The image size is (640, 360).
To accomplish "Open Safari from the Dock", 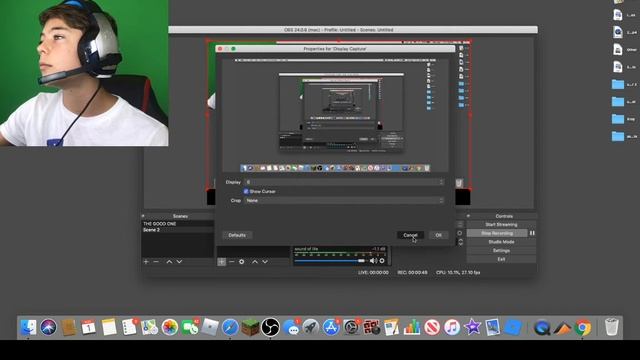I will coord(230,327).
